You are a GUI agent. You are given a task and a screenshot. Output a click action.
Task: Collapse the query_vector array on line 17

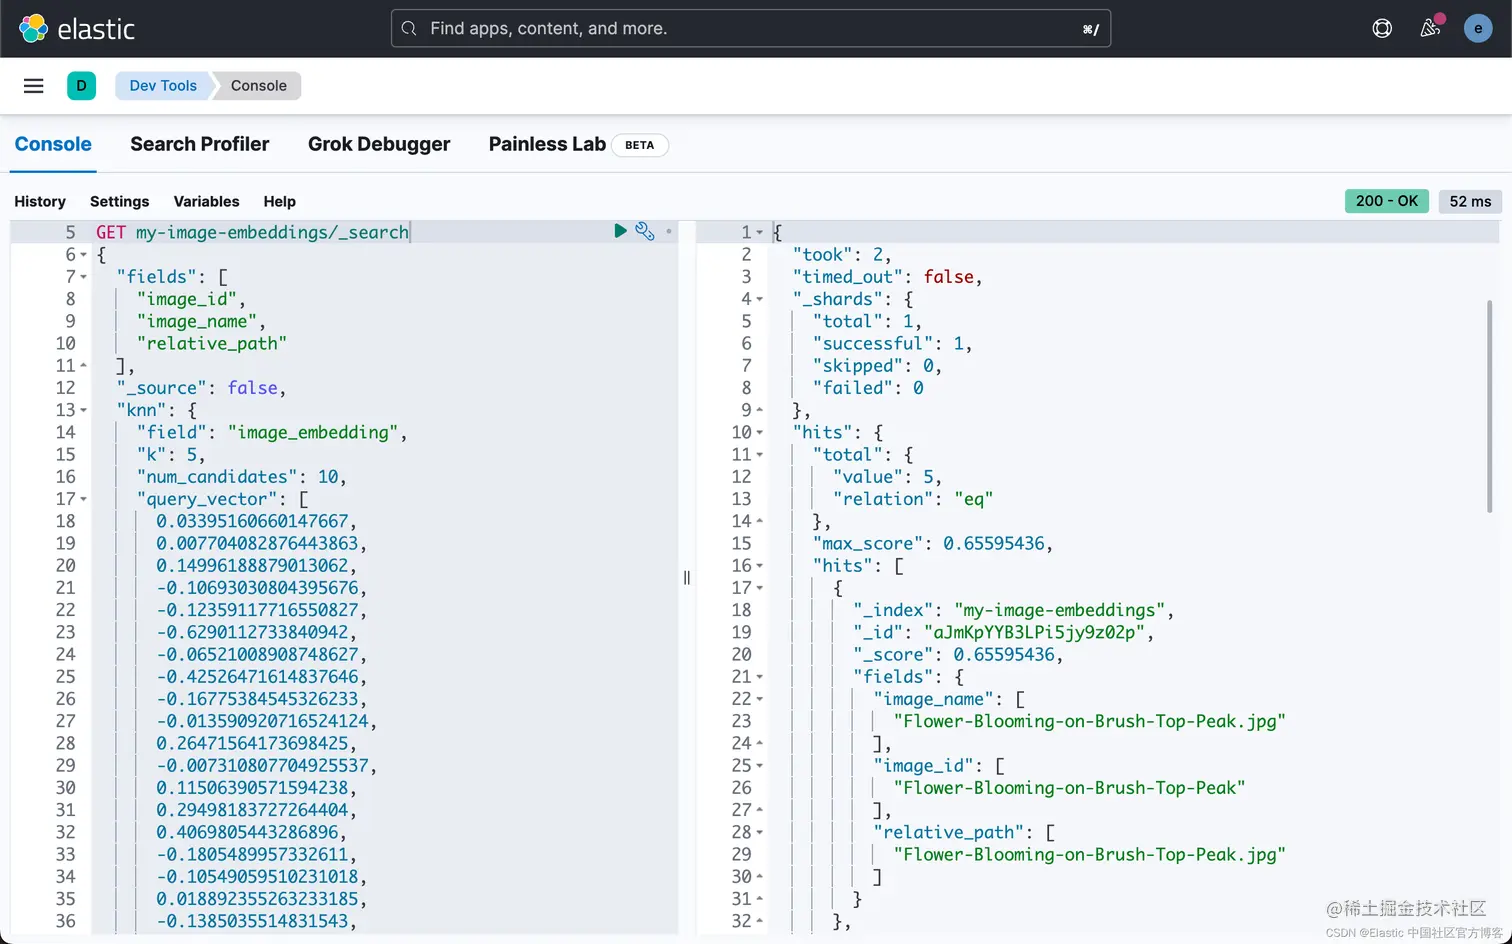[x=83, y=499]
